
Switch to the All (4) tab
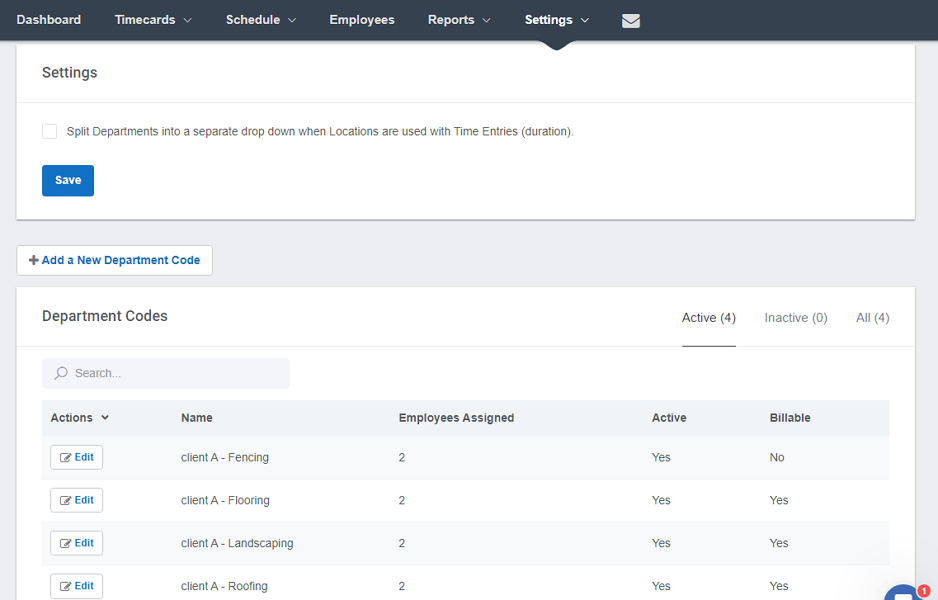[x=872, y=318]
